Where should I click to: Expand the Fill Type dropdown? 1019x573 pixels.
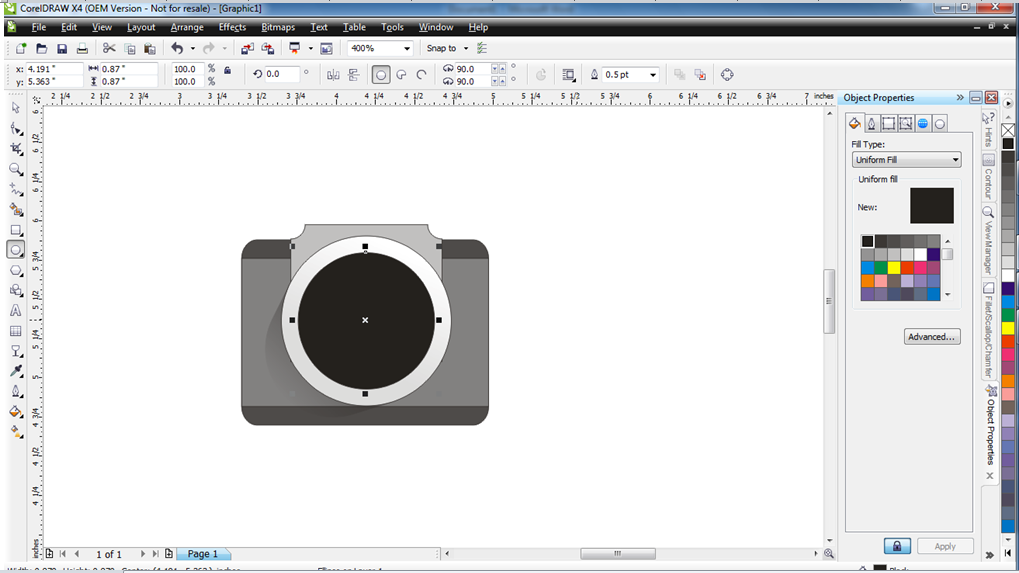click(x=955, y=160)
